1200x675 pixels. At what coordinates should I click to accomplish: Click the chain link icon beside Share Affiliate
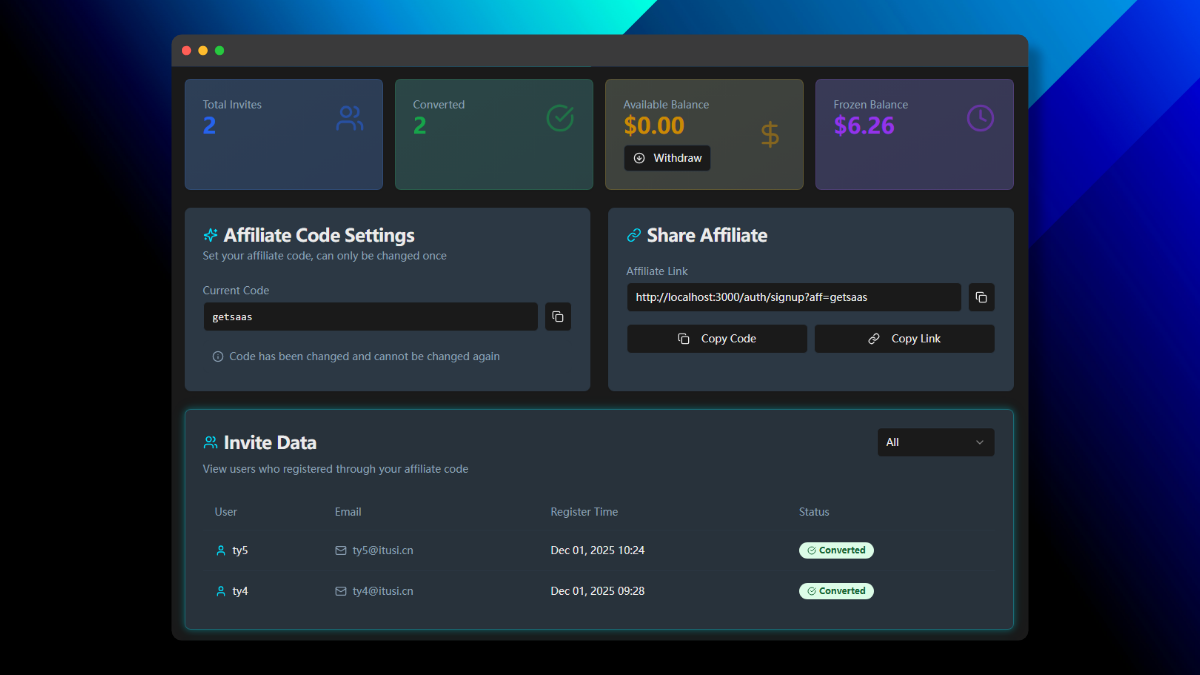point(633,235)
